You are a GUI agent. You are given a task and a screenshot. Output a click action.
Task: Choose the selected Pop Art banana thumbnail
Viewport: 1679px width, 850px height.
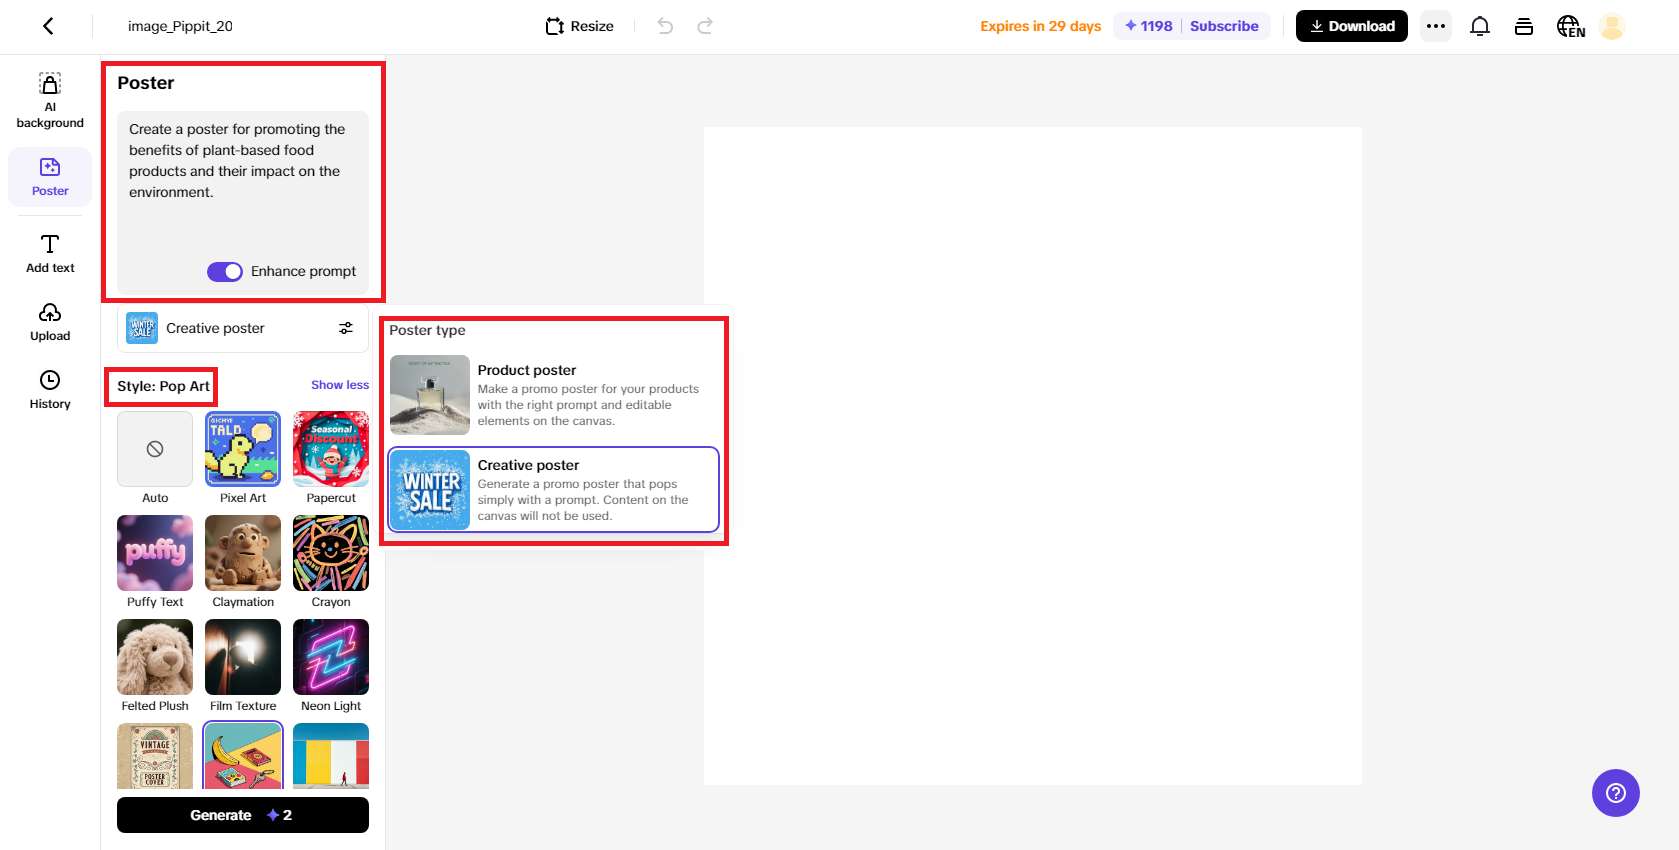pyautogui.click(x=243, y=756)
